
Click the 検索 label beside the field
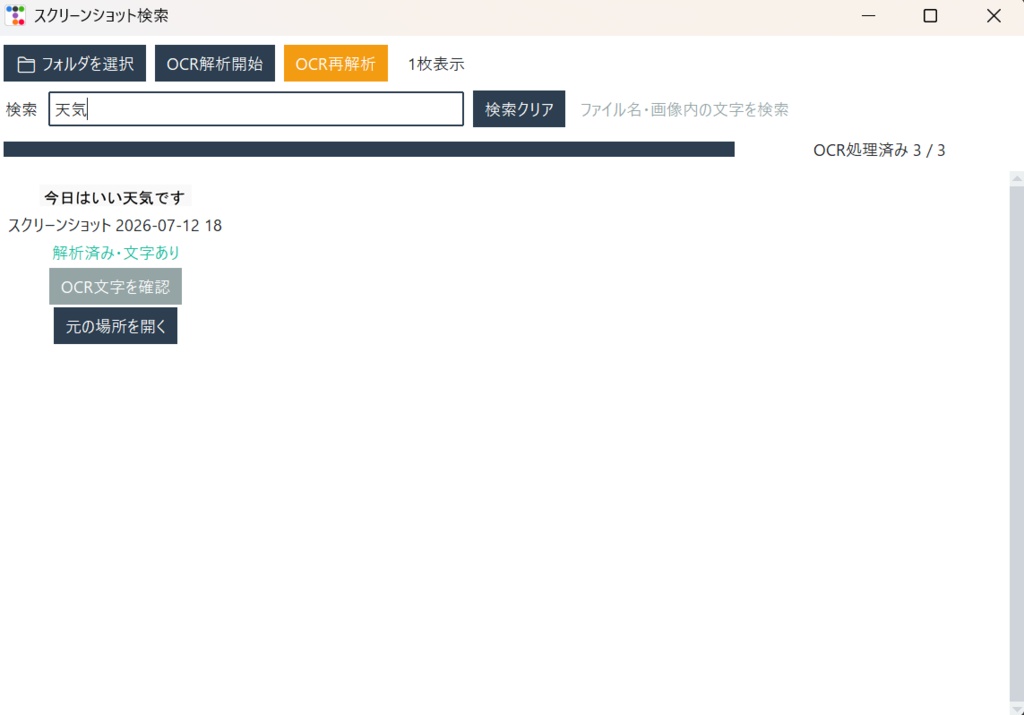(22, 110)
